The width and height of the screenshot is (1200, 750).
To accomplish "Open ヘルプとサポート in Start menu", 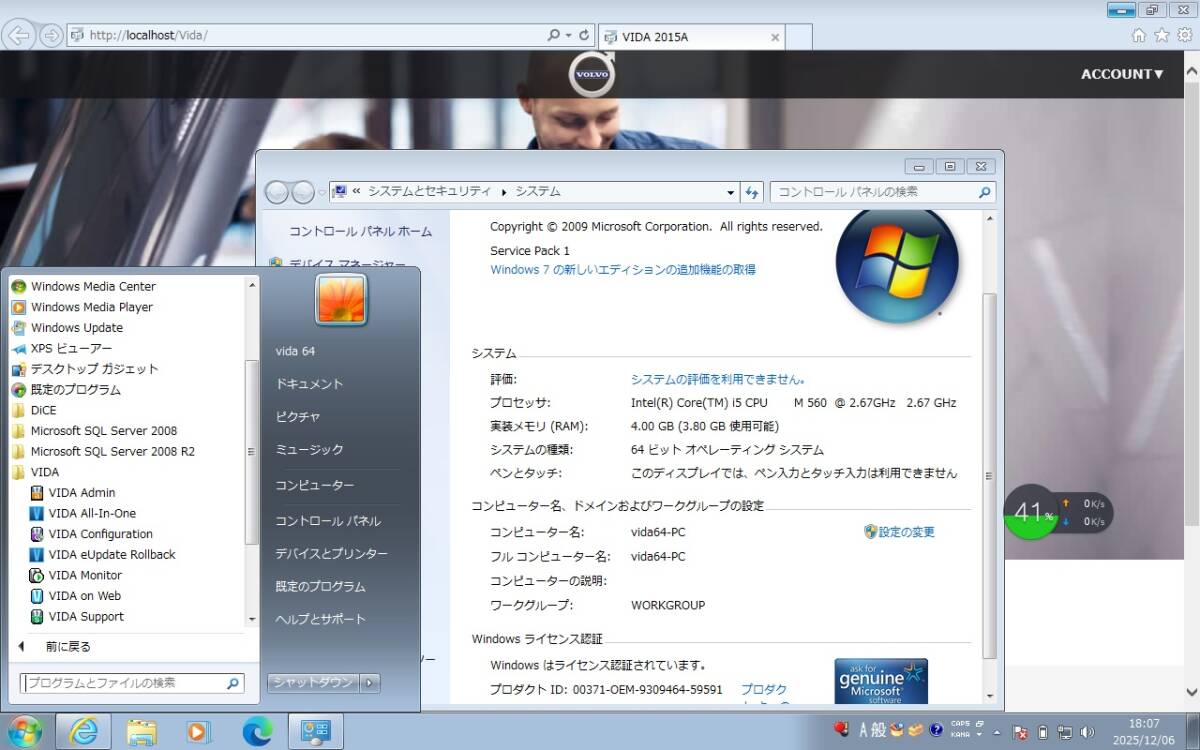I will tap(320, 619).
